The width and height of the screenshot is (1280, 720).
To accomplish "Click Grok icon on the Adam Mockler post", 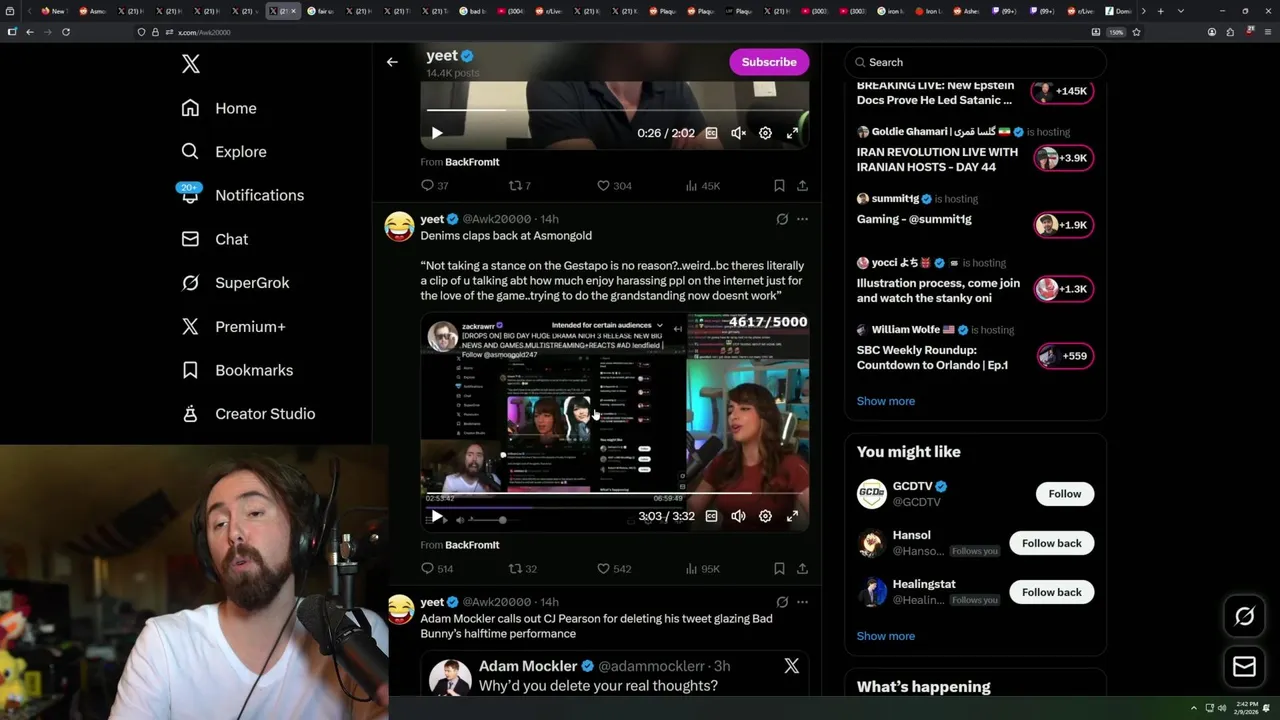I will (782, 602).
